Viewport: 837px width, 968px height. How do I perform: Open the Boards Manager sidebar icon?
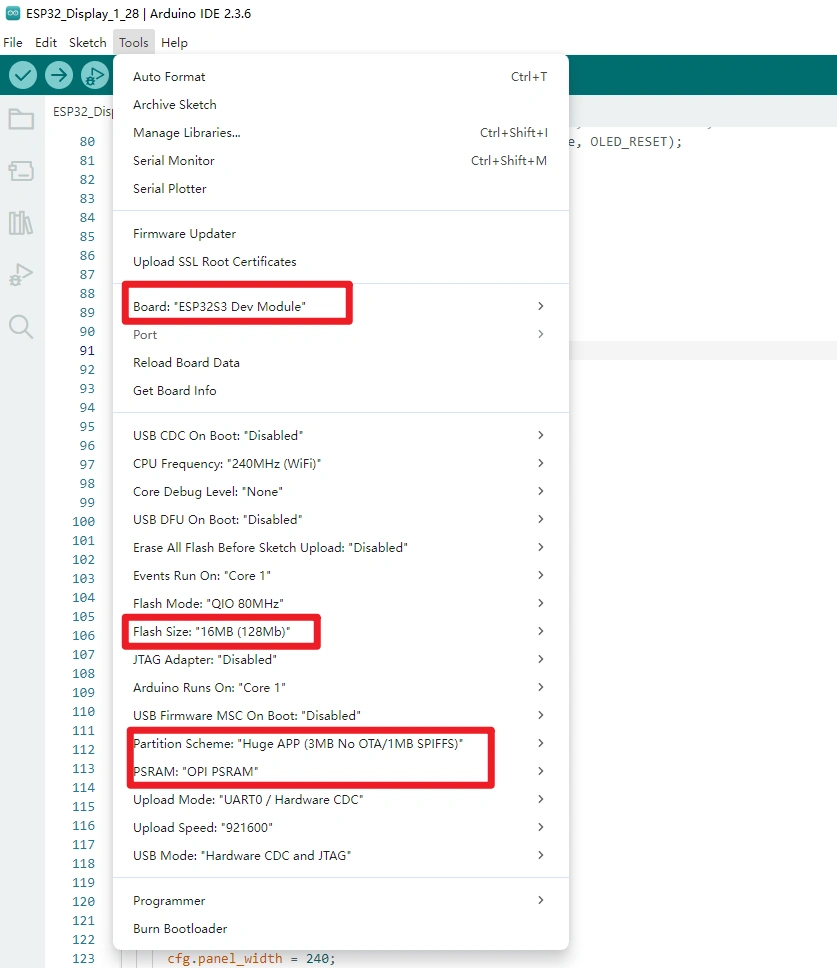tap(21, 171)
